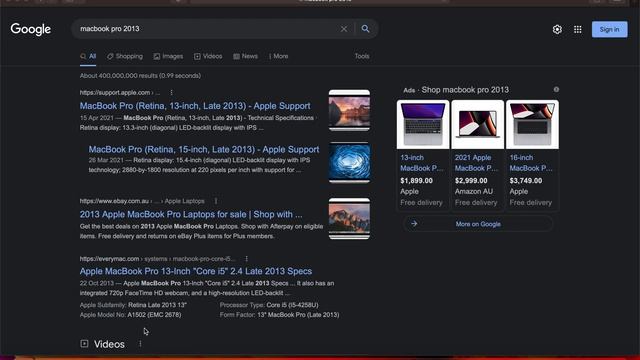
Task: Switch to the News tab
Action: coord(245,56)
